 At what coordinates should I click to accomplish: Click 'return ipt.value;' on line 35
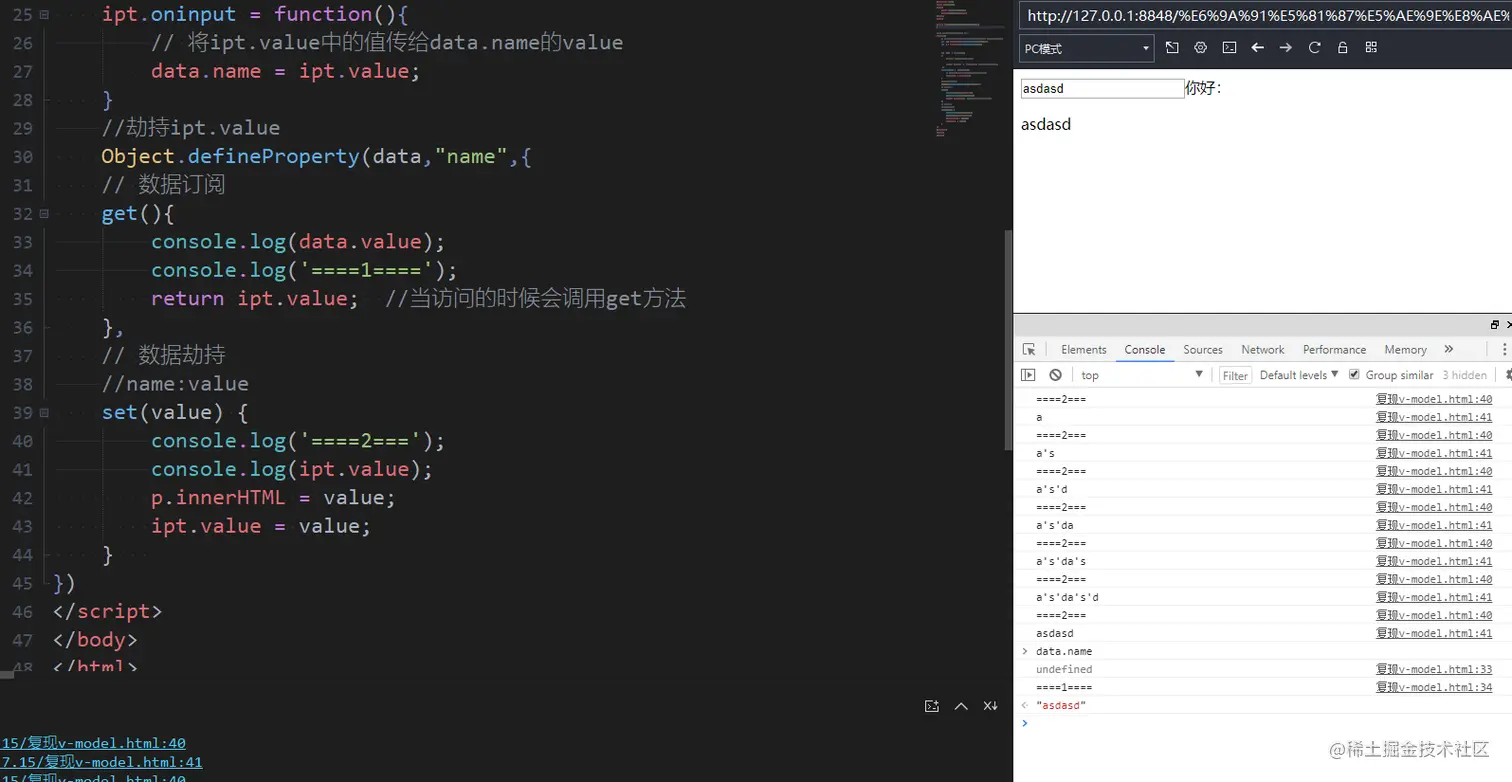point(254,298)
